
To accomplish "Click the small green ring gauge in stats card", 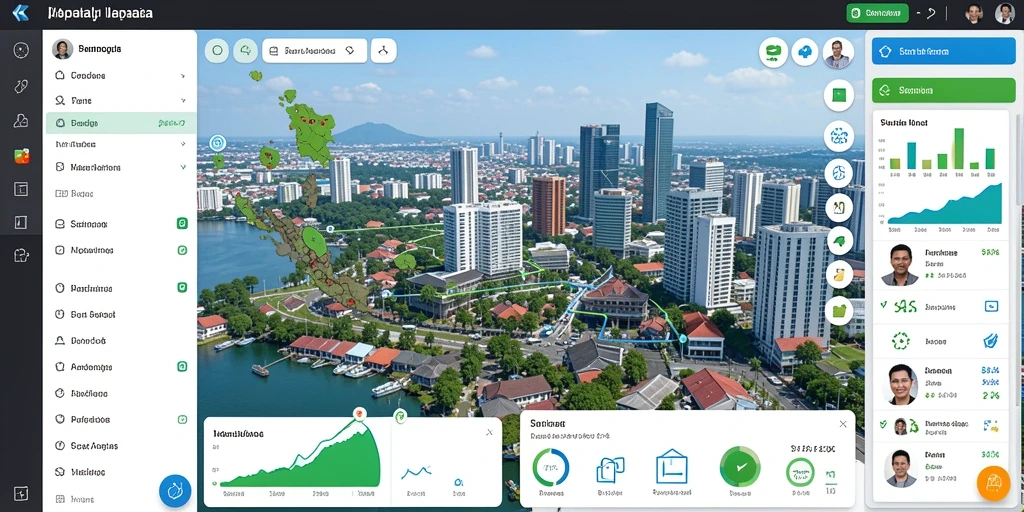I will click(800, 472).
